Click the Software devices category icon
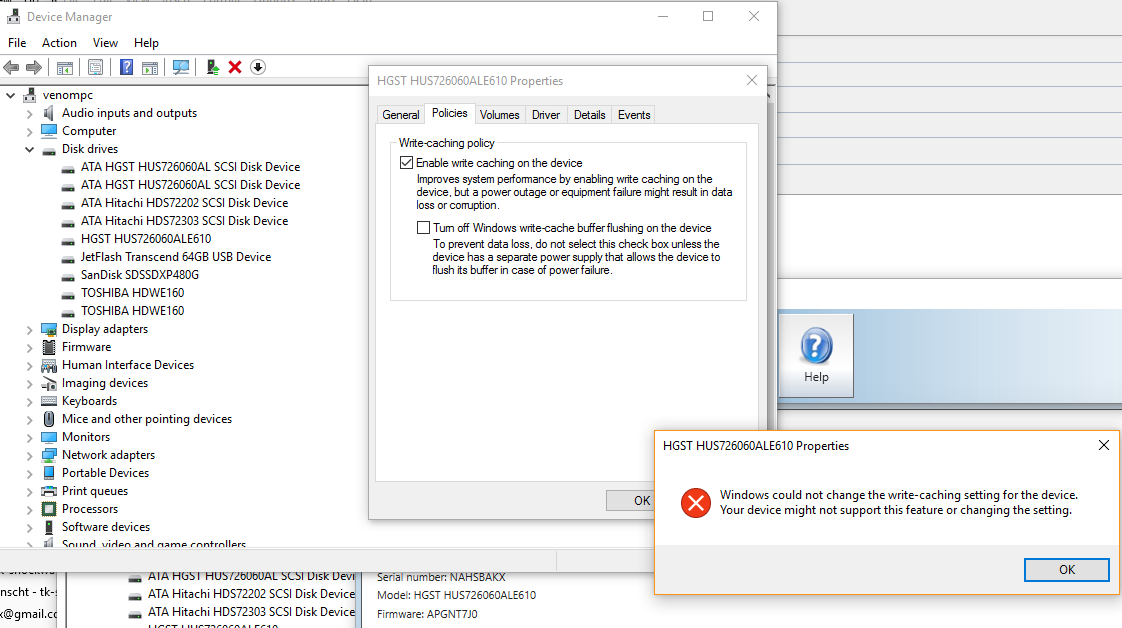The image size is (1122, 628). (x=49, y=527)
